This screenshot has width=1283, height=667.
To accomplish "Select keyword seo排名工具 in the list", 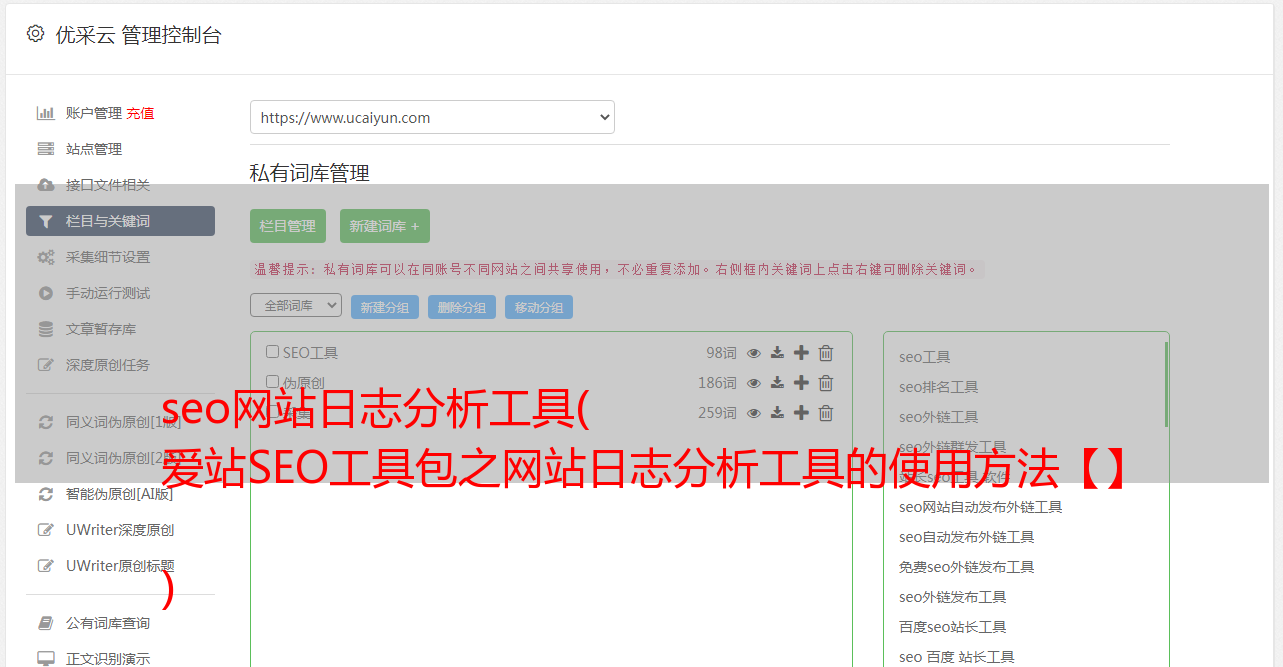I will coord(938,387).
